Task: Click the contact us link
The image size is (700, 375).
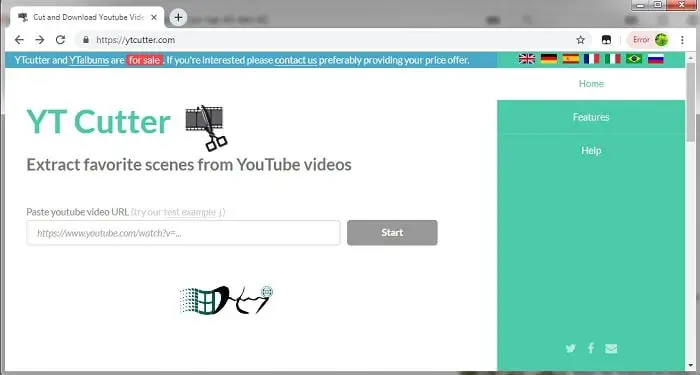Action: 296,60
